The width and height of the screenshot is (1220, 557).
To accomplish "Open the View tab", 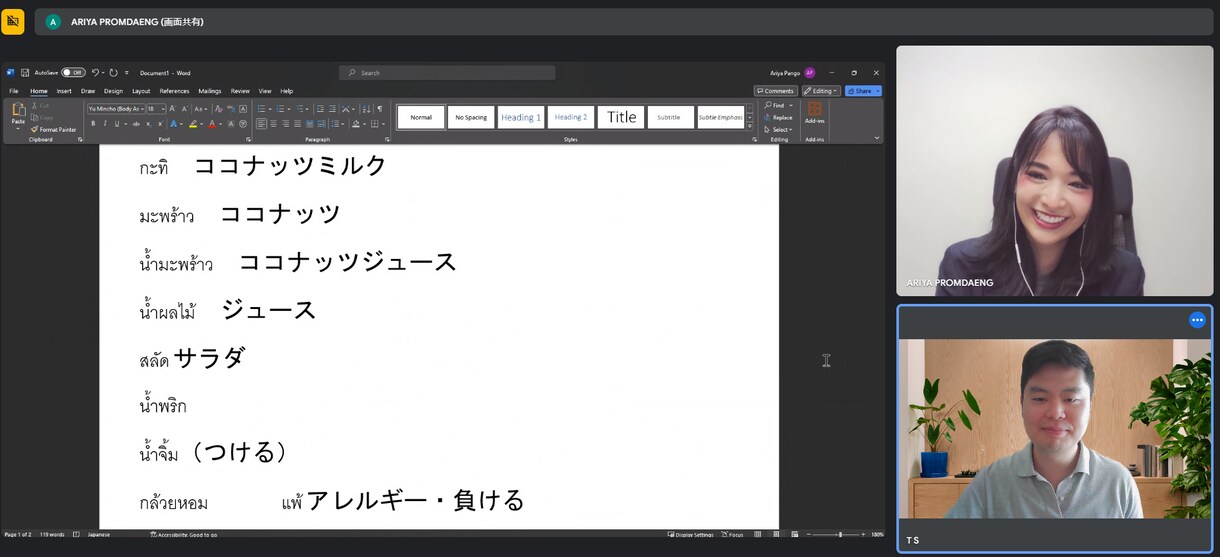I will [x=265, y=91].
